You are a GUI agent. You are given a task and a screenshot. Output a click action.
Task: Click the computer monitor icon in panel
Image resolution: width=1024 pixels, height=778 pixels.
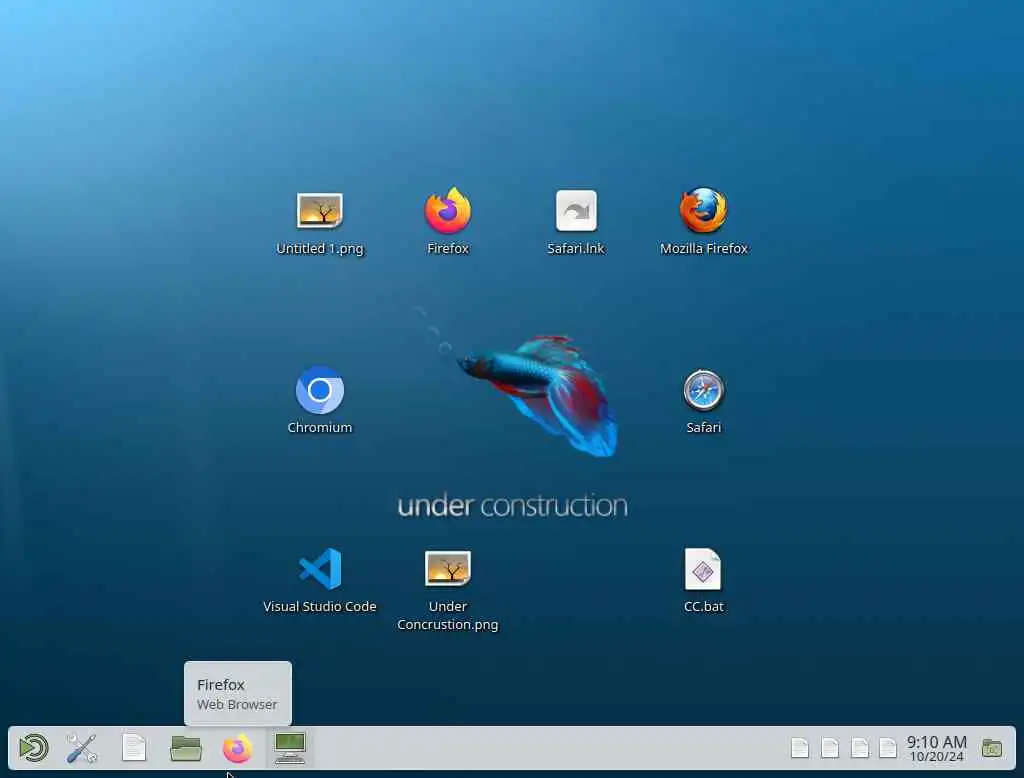point(290,748)
